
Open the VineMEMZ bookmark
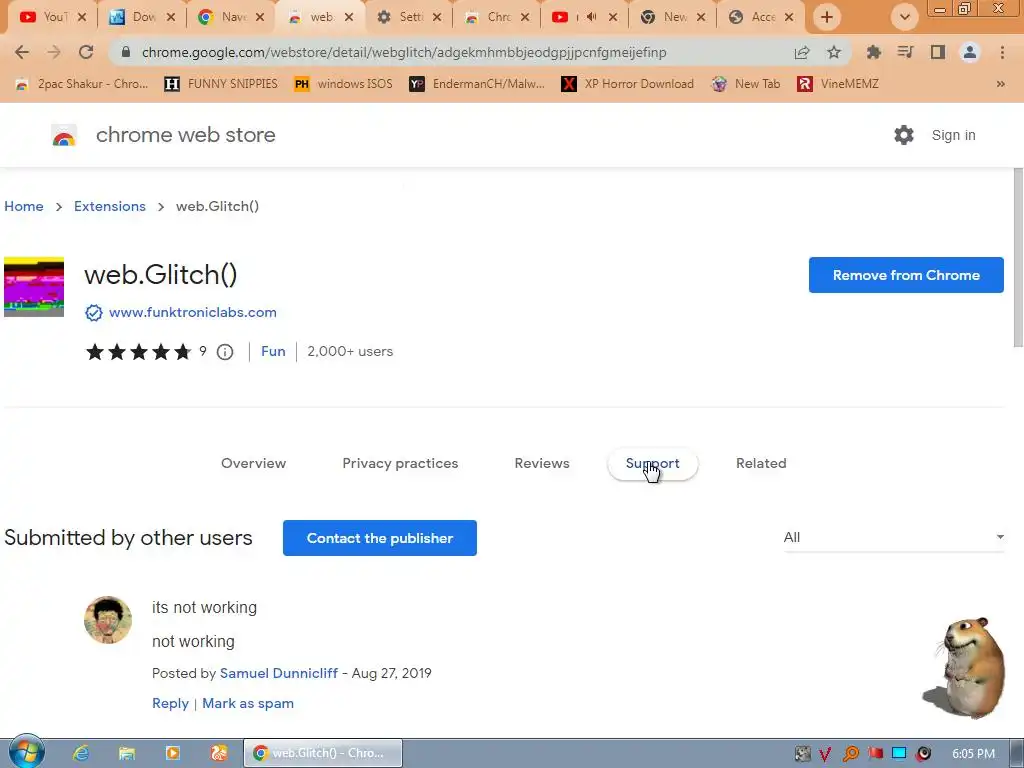coord(838,84)
